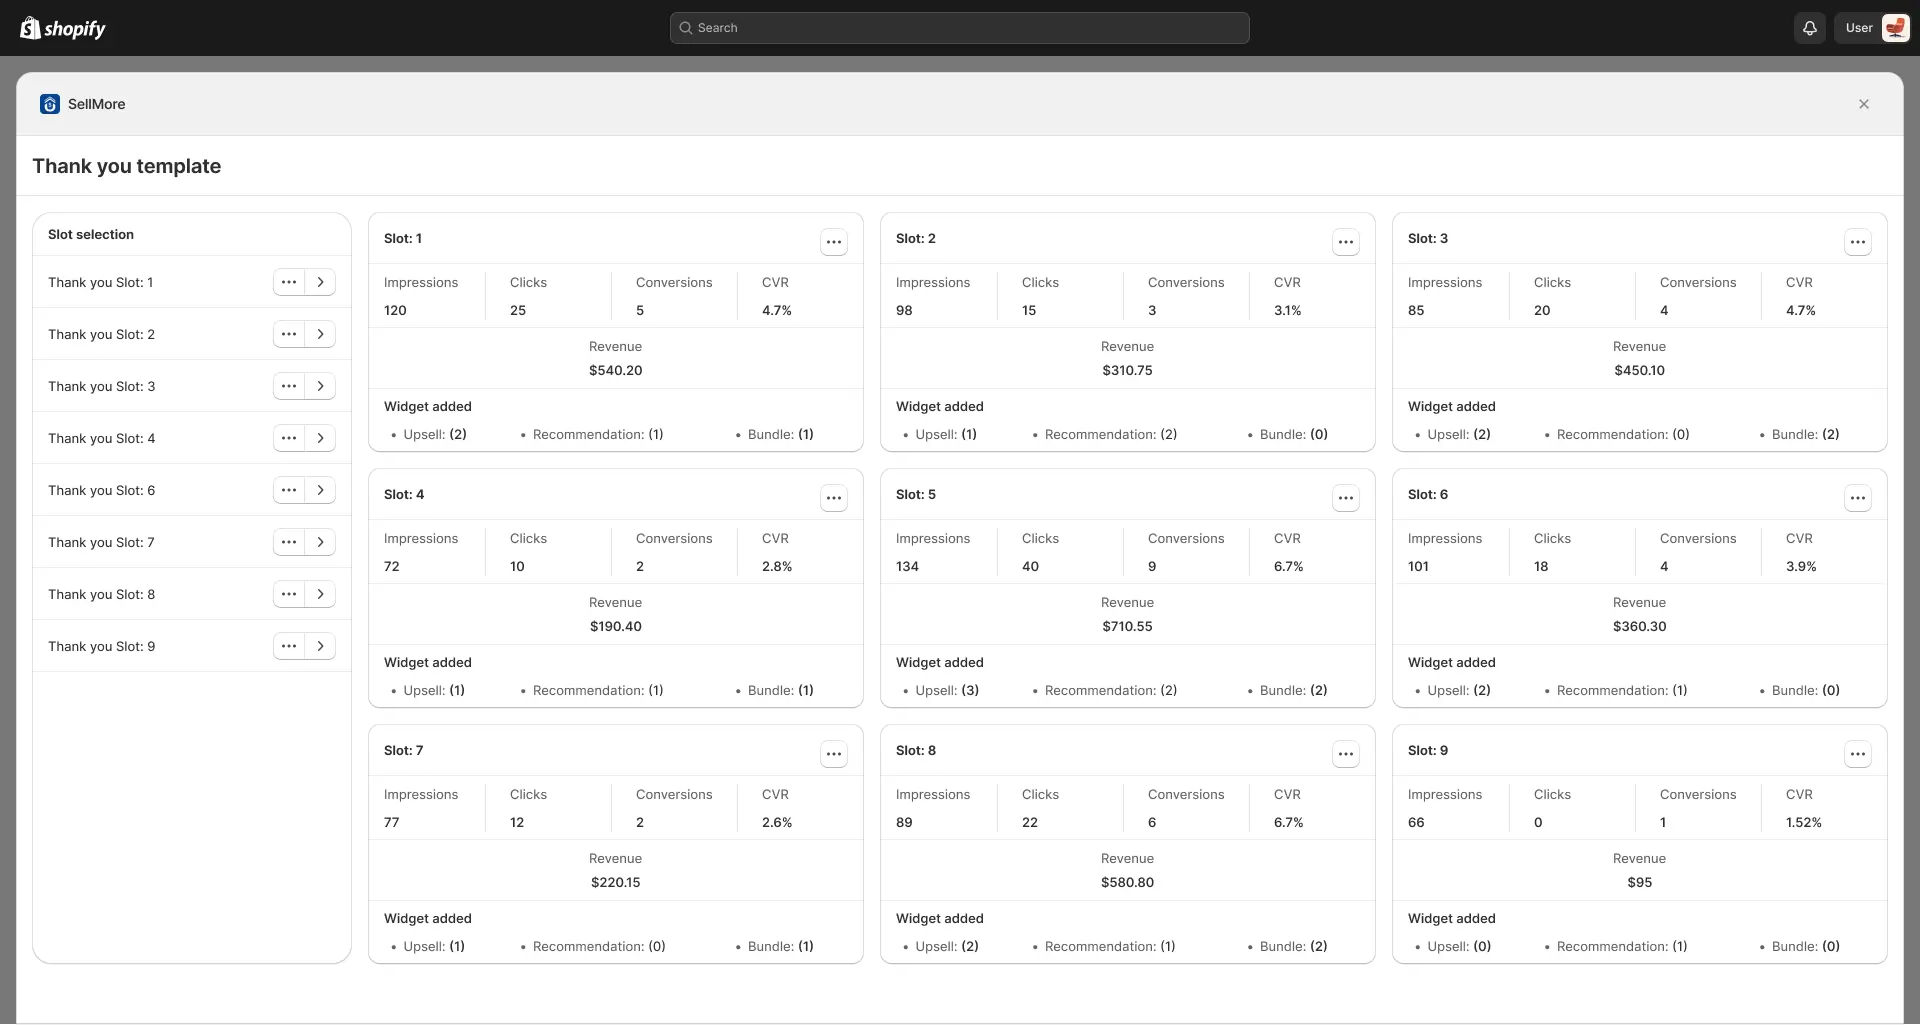
Task: Click the Slot selection panel title
Action: 91,234
